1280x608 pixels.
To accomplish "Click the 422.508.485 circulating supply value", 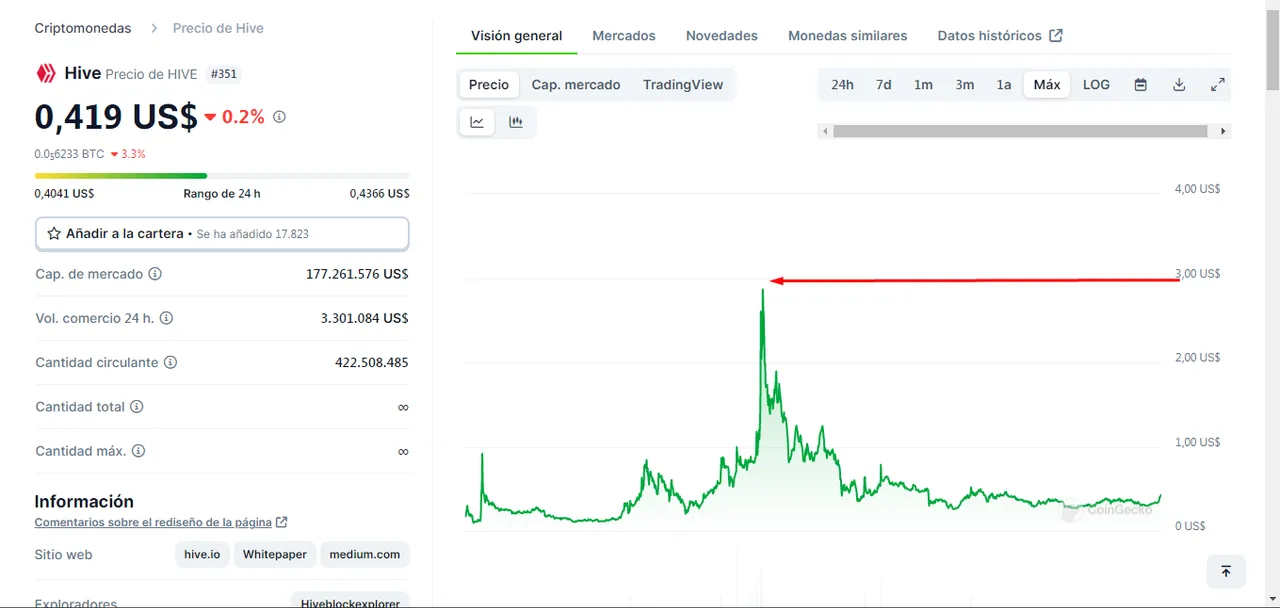I will [371, 362].
